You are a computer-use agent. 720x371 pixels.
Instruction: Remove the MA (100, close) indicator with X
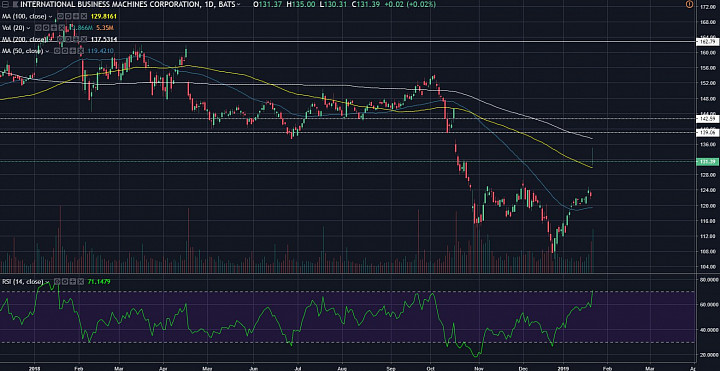pyautogui.click(x=84, y=16)
